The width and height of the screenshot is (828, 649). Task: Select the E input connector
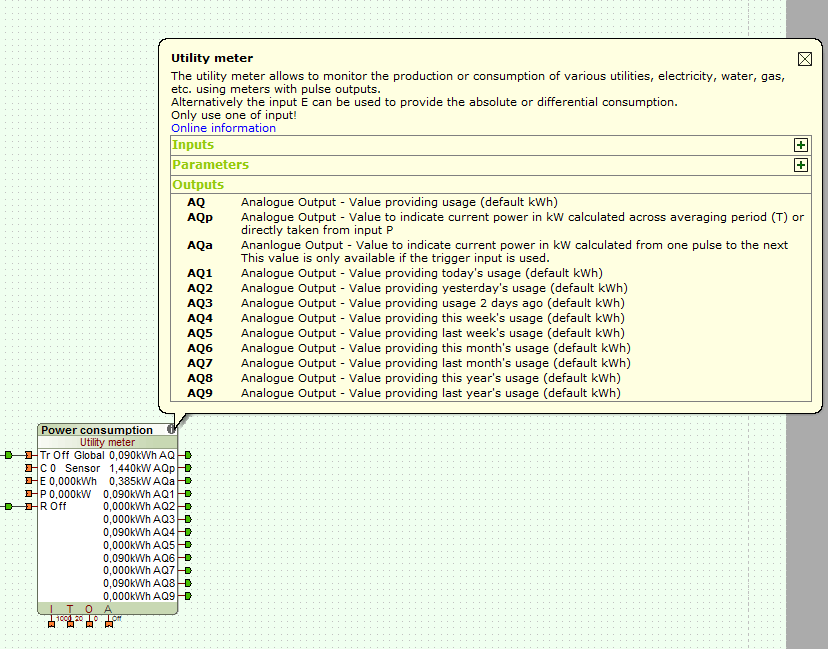28,481
